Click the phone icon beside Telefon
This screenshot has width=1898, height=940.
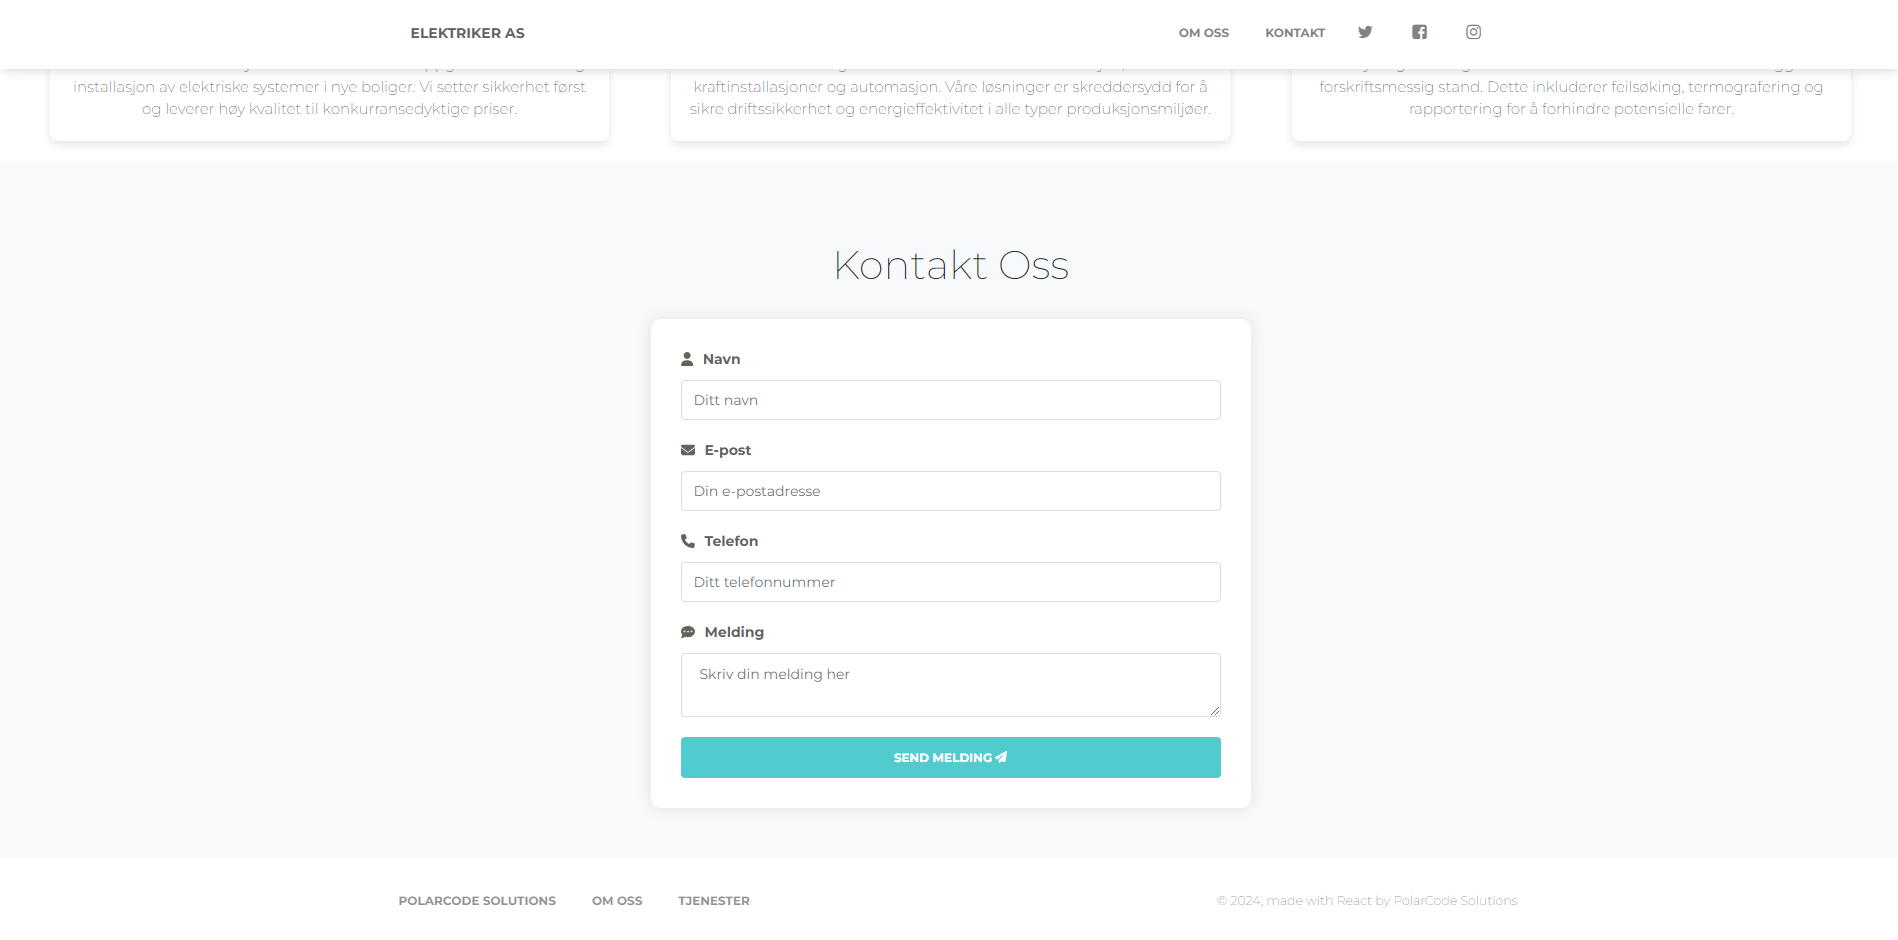click(688, 541)
